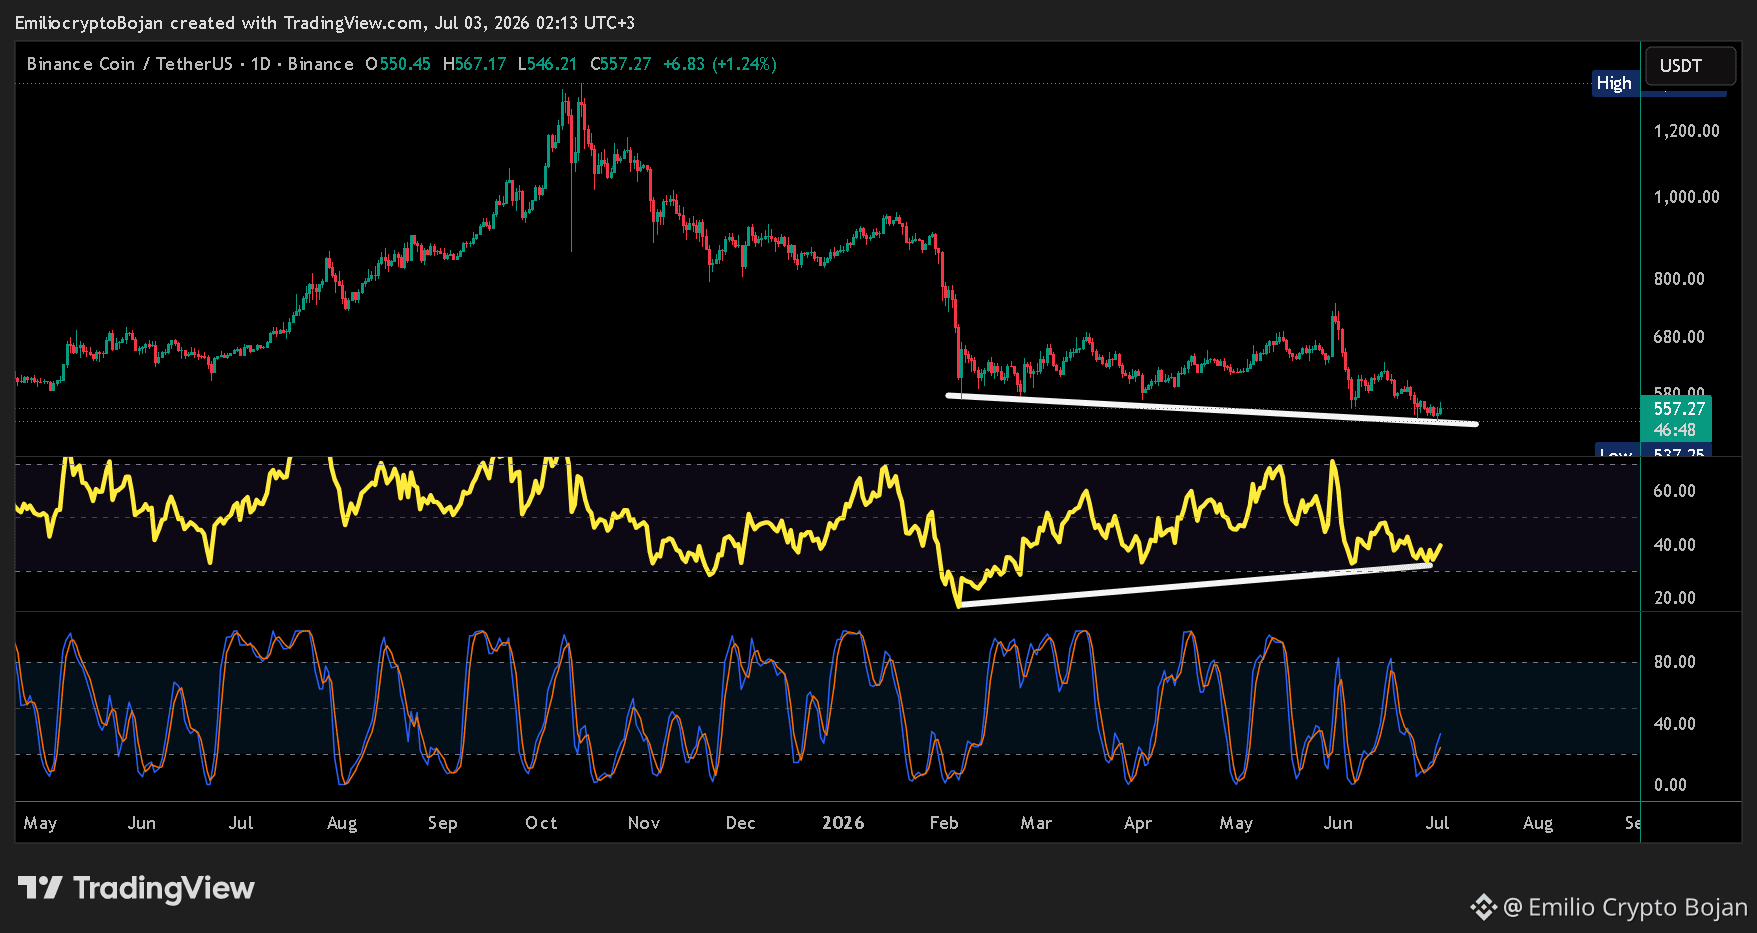Click the current price label 557.27
This screenshot has height=933, width=1757.
coord(1679,409)
